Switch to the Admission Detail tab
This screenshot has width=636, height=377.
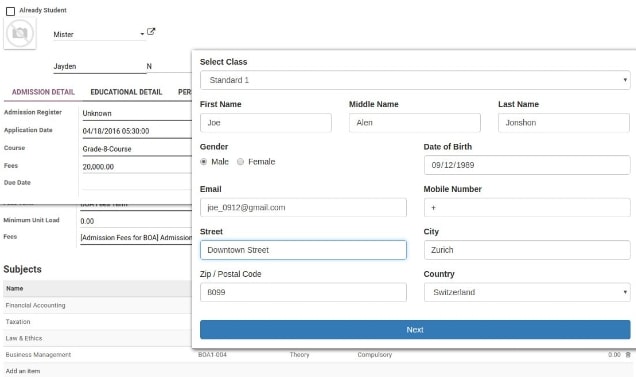(43, 92)
